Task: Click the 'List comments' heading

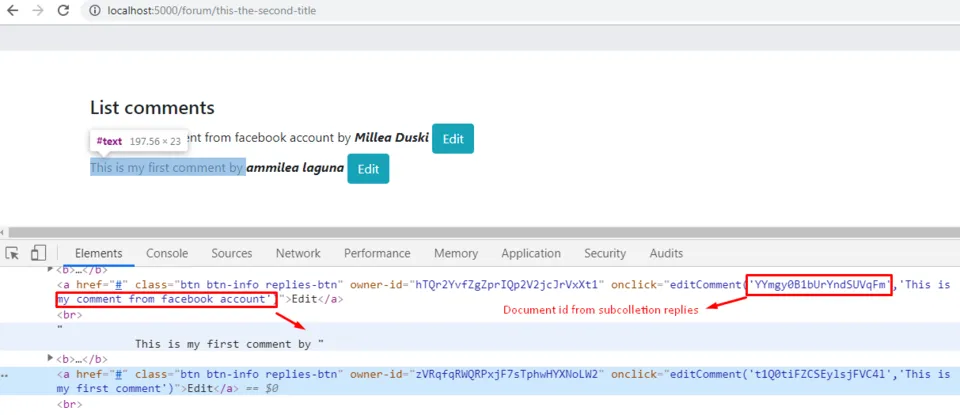Action: 152,108
